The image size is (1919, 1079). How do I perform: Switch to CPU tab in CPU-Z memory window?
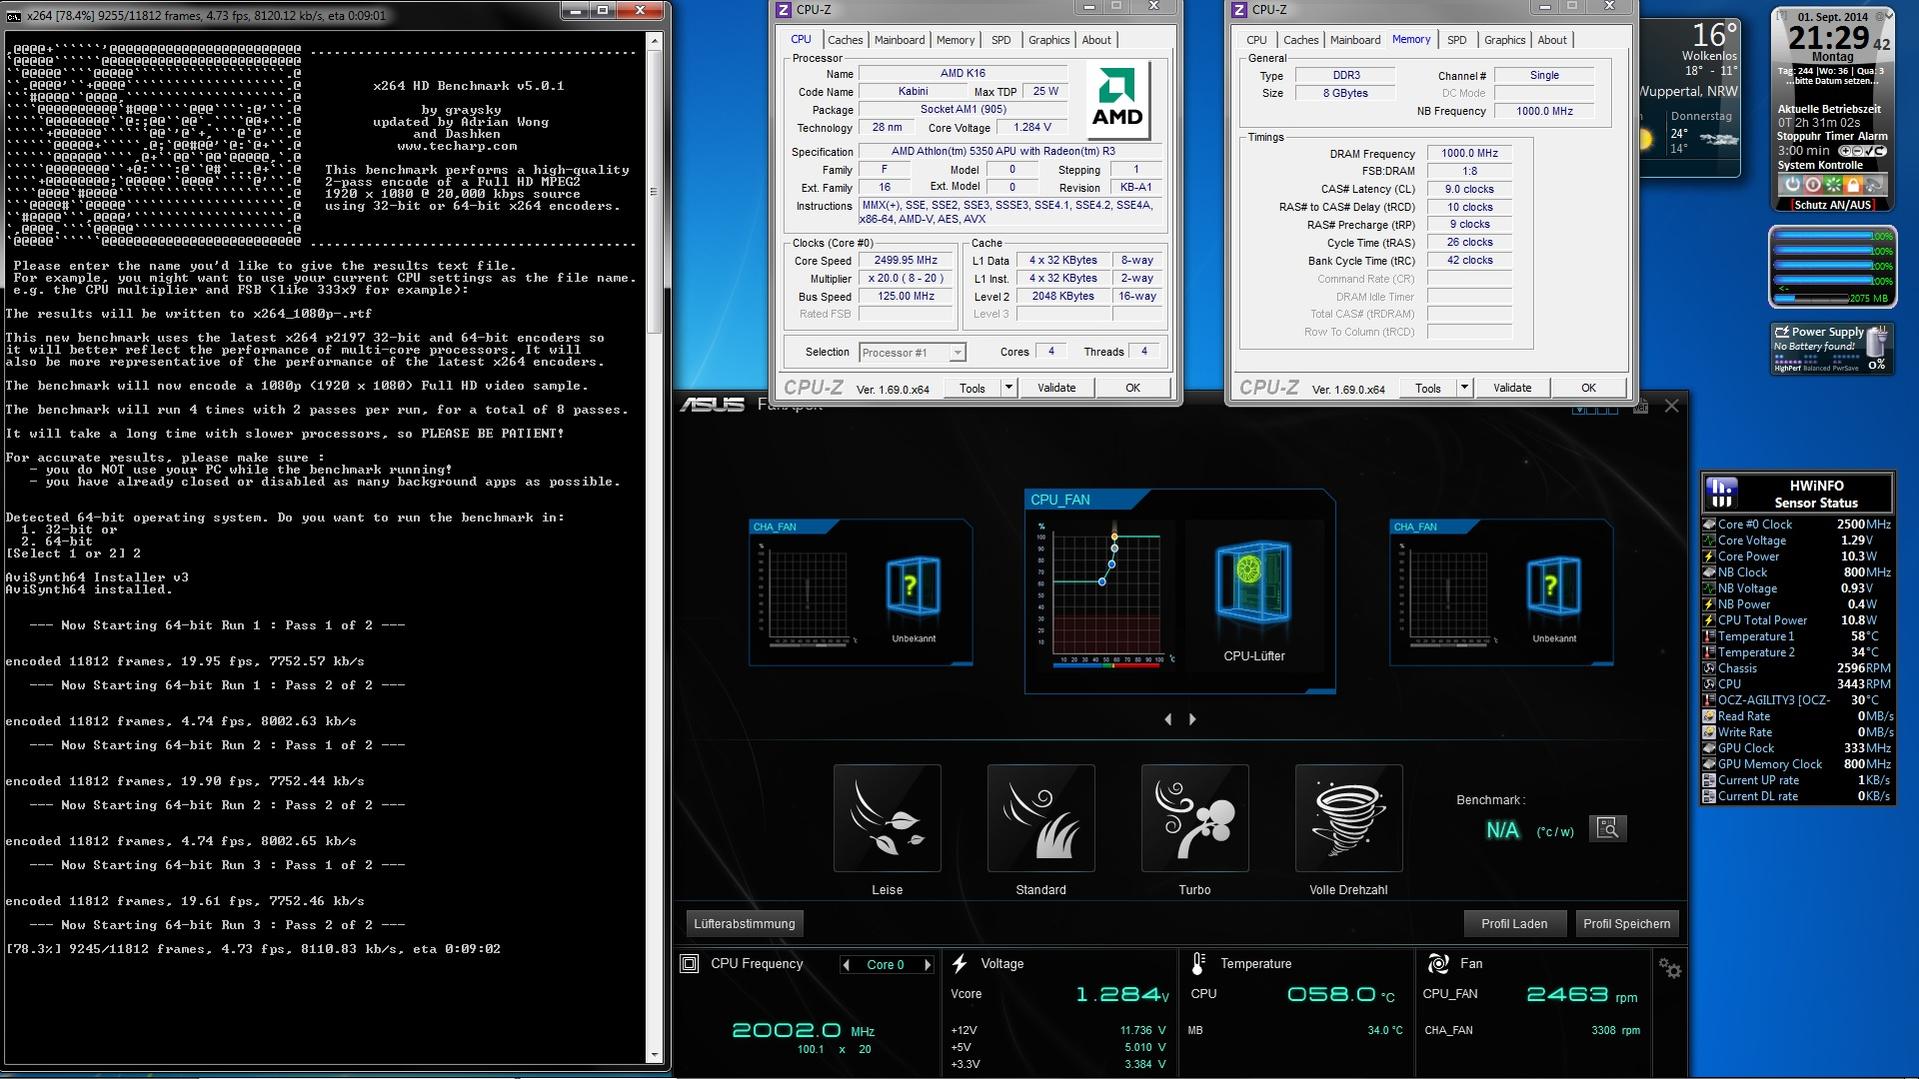pos(1256,40)
